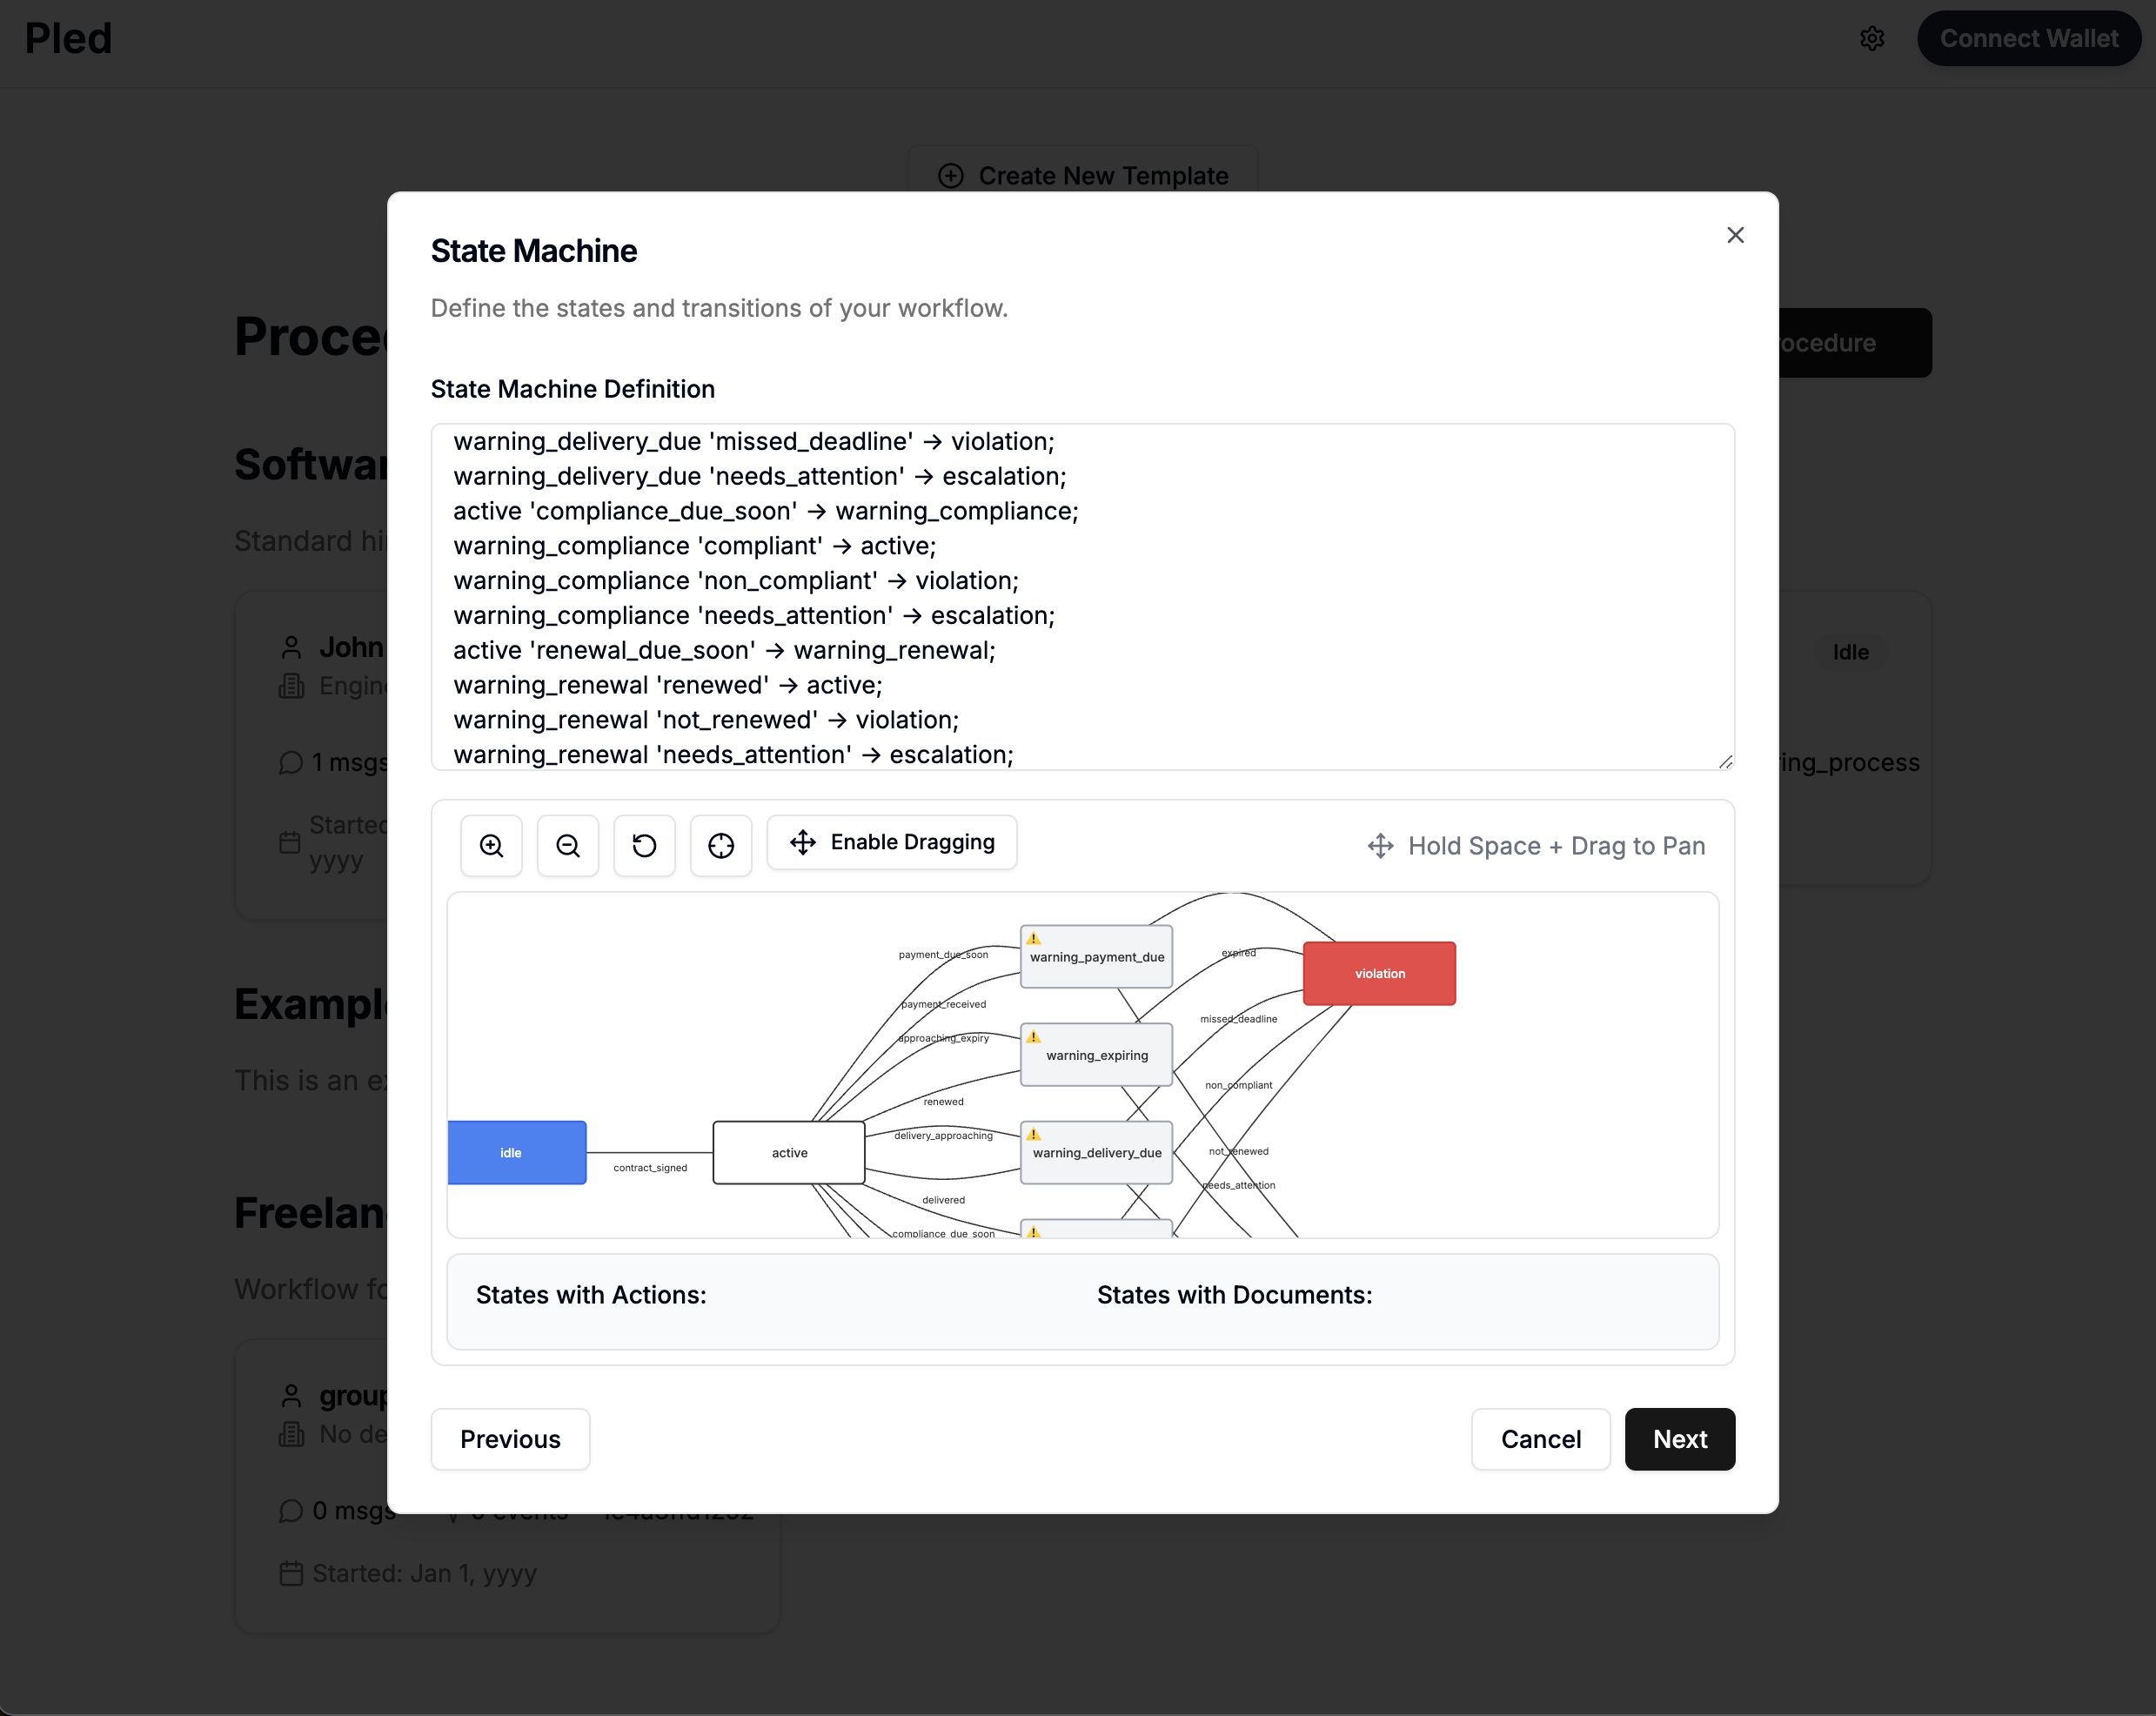This screenshot has width=2156, height=1716.
Task: Click the warning icon on warning_expiring node
Action: pyautogui.click(x=1034, y=1037)
